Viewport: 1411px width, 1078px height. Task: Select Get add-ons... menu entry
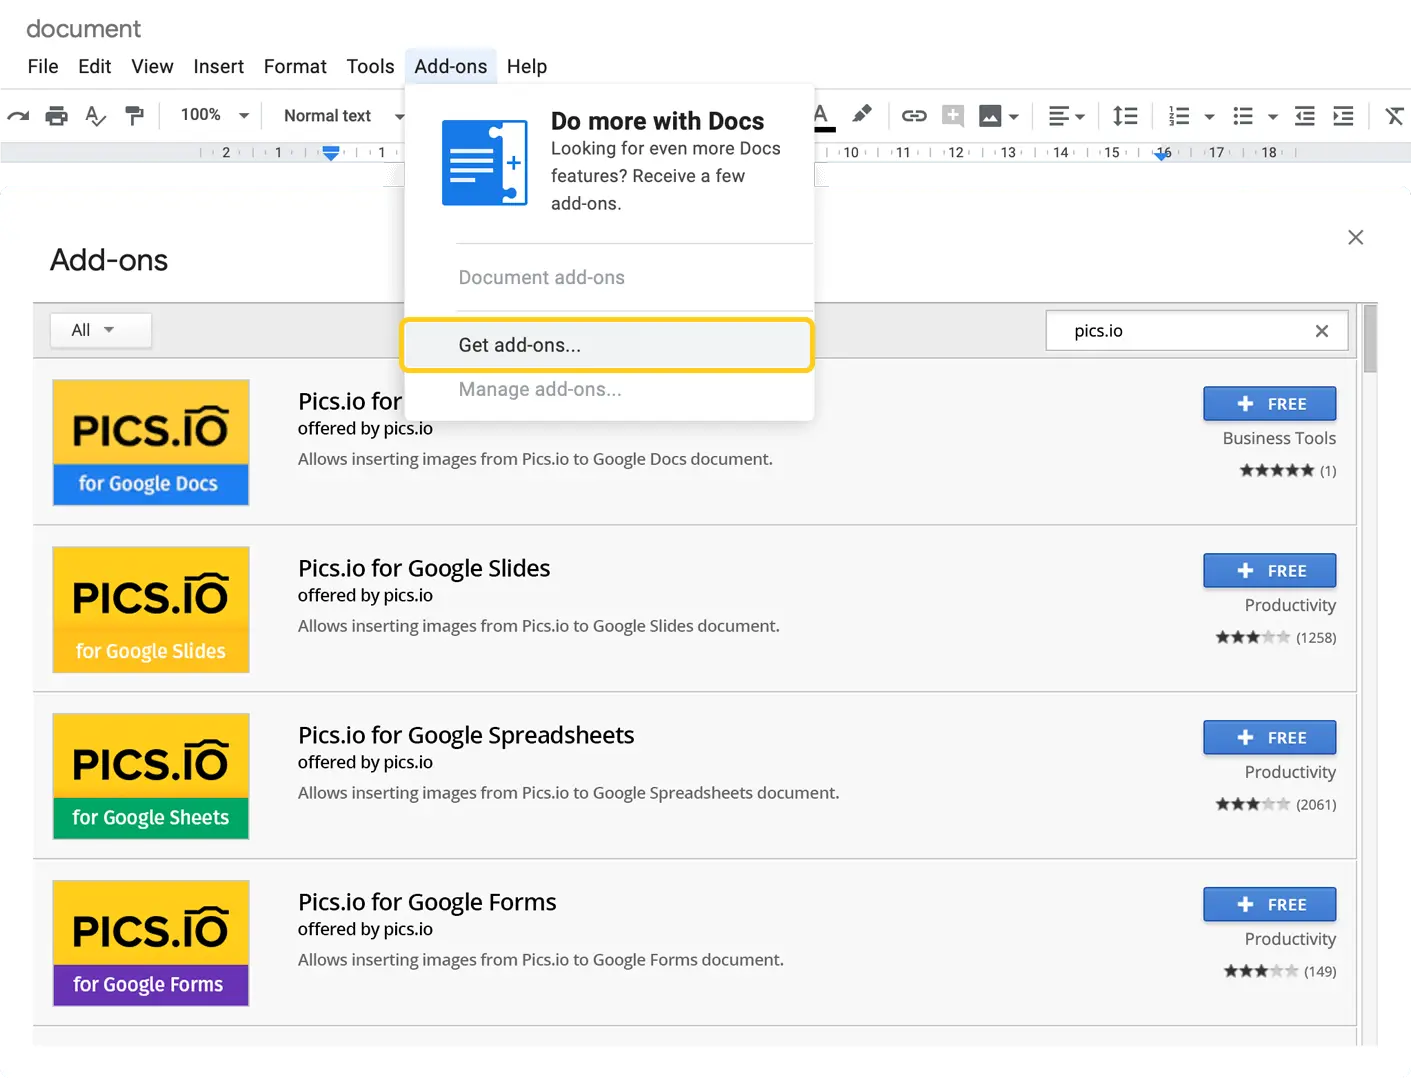[607, 345]
